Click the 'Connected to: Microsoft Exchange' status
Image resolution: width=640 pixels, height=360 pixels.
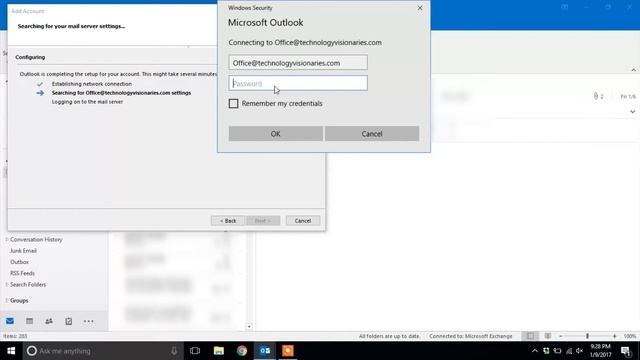tap(471, 336)
